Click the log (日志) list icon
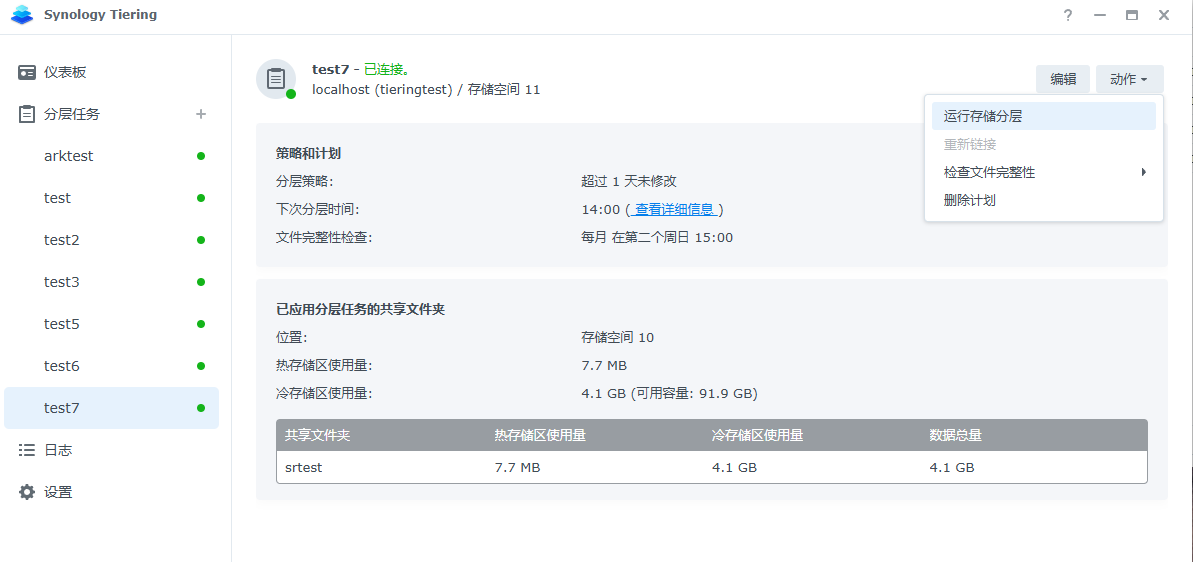 click(x=27, y=450)
